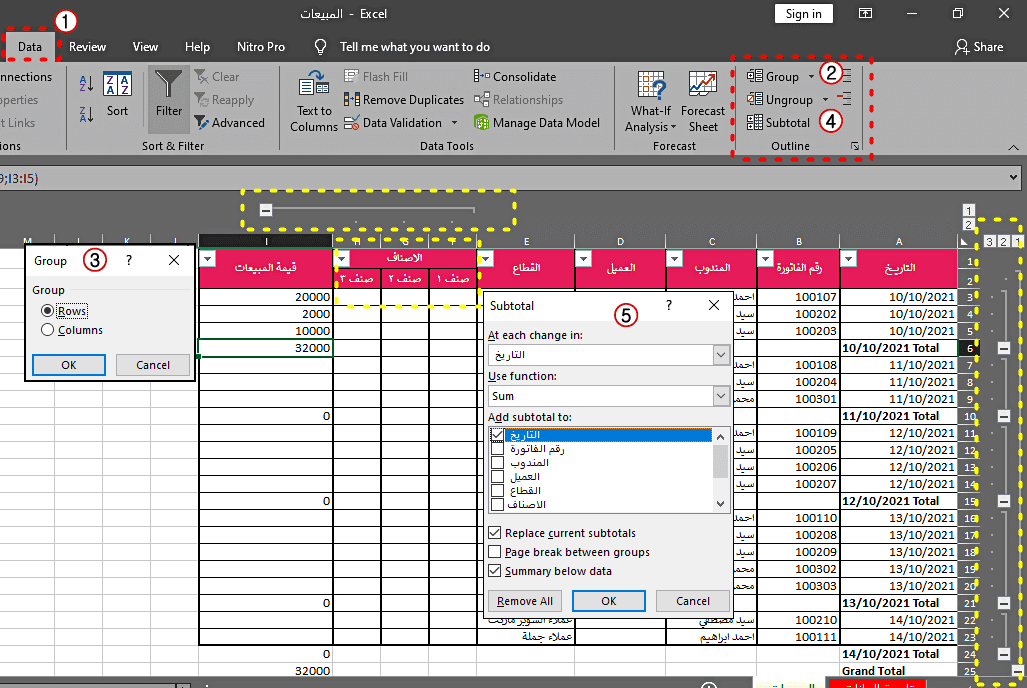Check القطاع in subtotal list
1027x688 pixels.
point(497,491)
